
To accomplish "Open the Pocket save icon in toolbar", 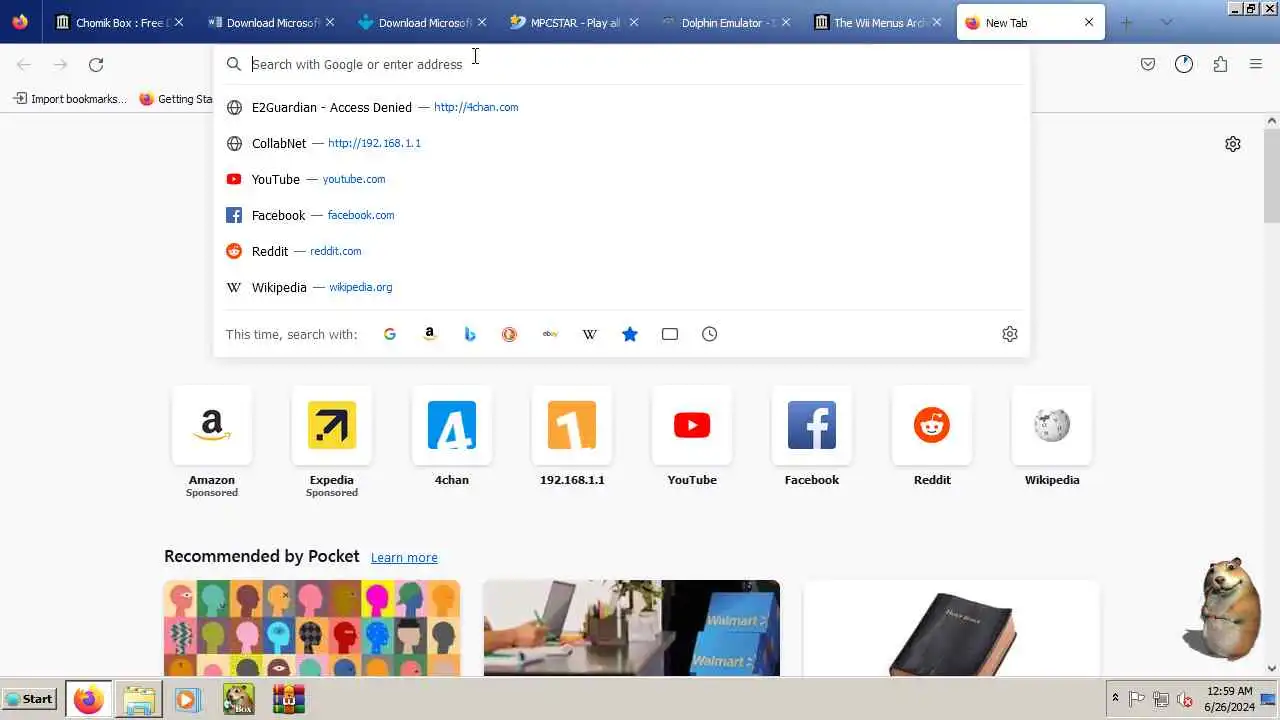I will (x=1148, y=64).
